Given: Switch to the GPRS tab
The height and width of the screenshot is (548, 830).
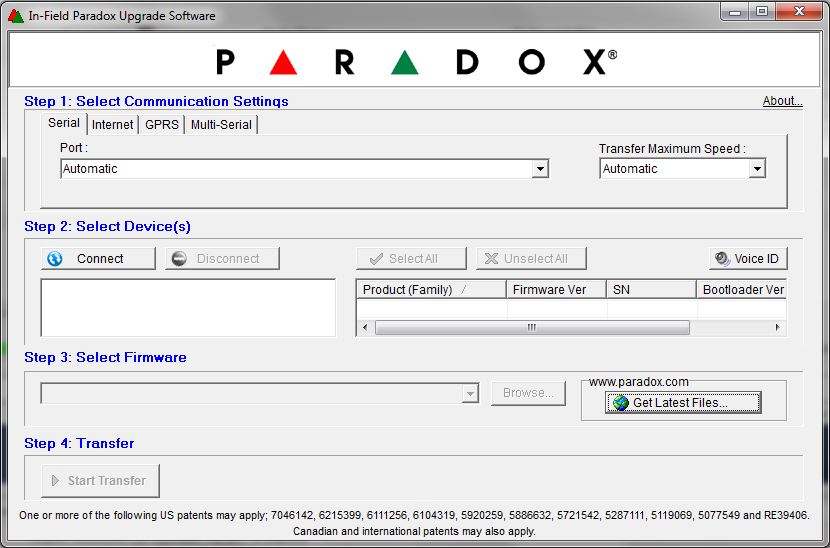Looking at the screenshot, I should click(162, 125).
